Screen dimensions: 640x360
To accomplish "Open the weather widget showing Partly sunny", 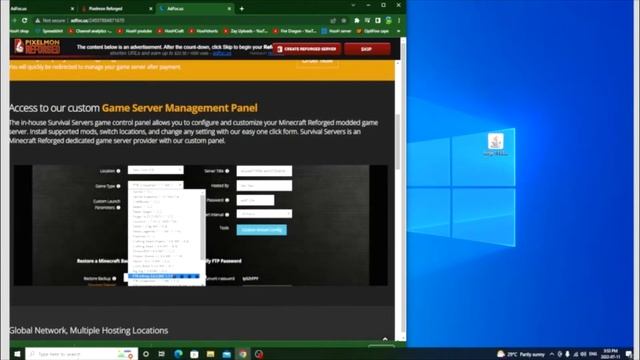I will pos(521,354).
